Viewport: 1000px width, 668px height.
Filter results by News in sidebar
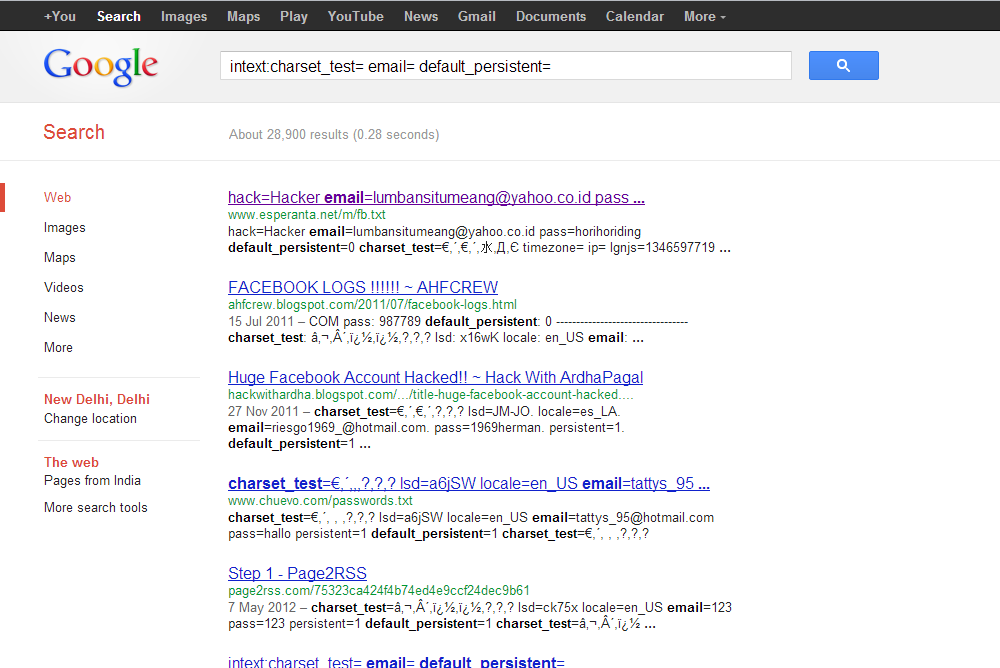pos(60,318)
